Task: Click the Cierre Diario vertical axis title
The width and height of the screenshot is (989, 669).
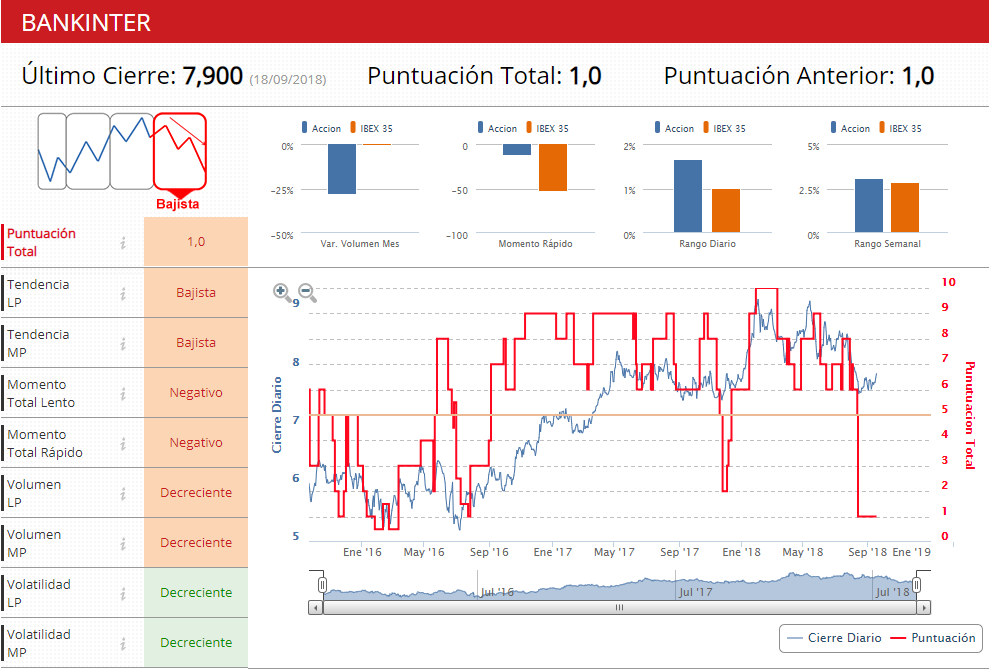Action: (x=277, y=415)
